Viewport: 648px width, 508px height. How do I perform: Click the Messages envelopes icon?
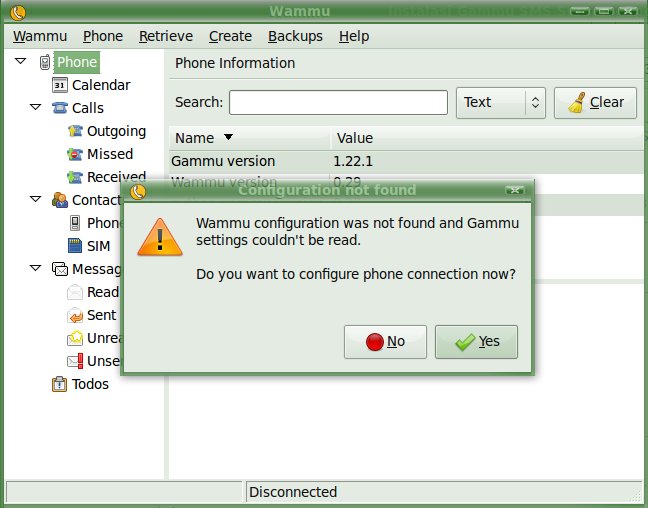tap(60, 269)
